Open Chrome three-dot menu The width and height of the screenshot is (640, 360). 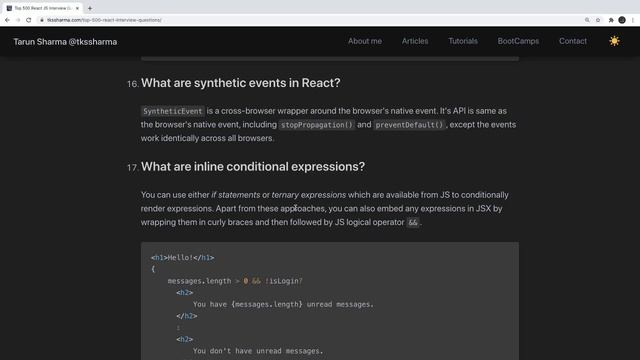tap(633, 20)
